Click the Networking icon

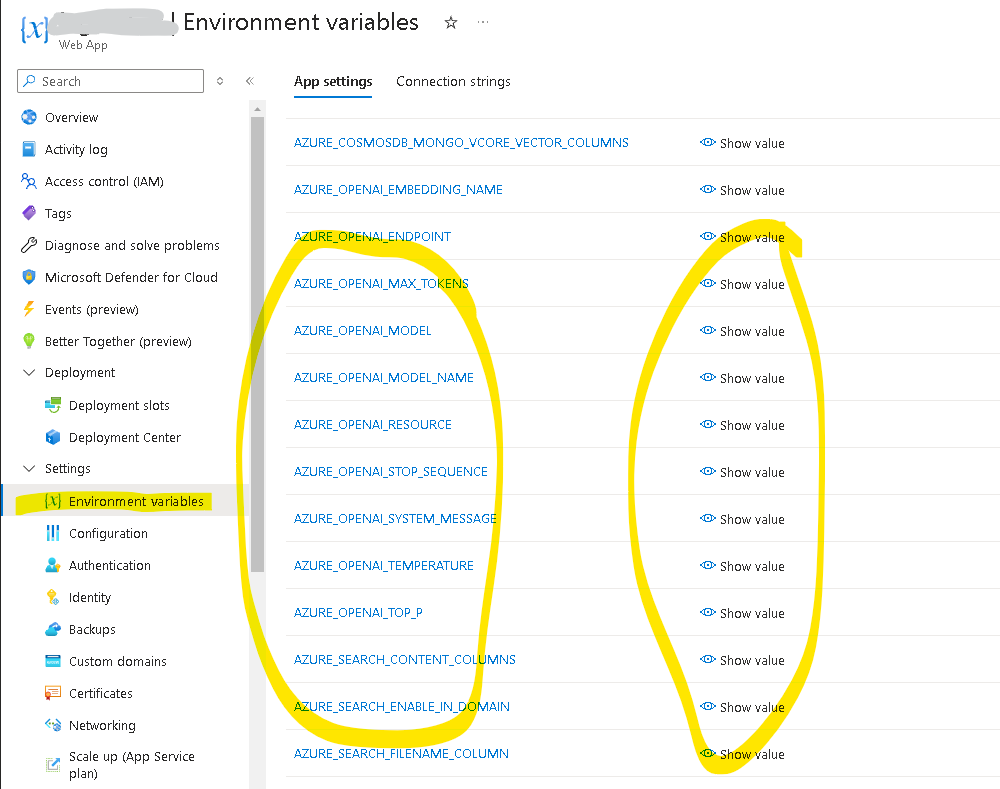(53, 725)
